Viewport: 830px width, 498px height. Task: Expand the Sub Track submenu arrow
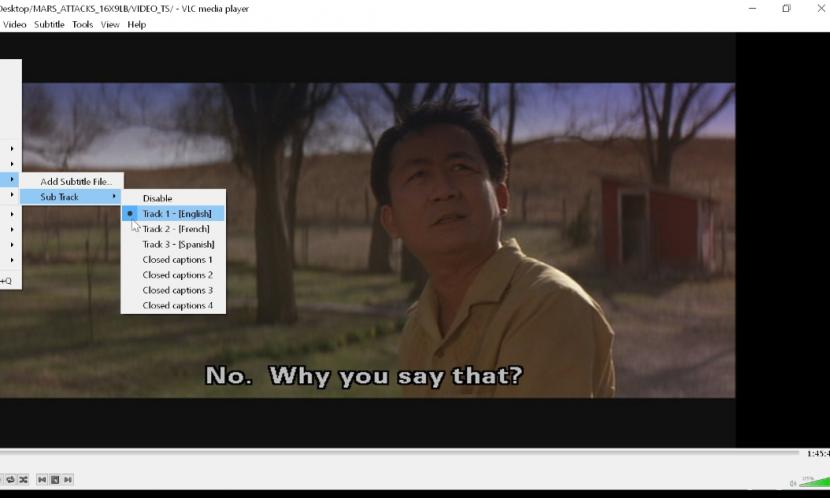[x=114, y=196]
